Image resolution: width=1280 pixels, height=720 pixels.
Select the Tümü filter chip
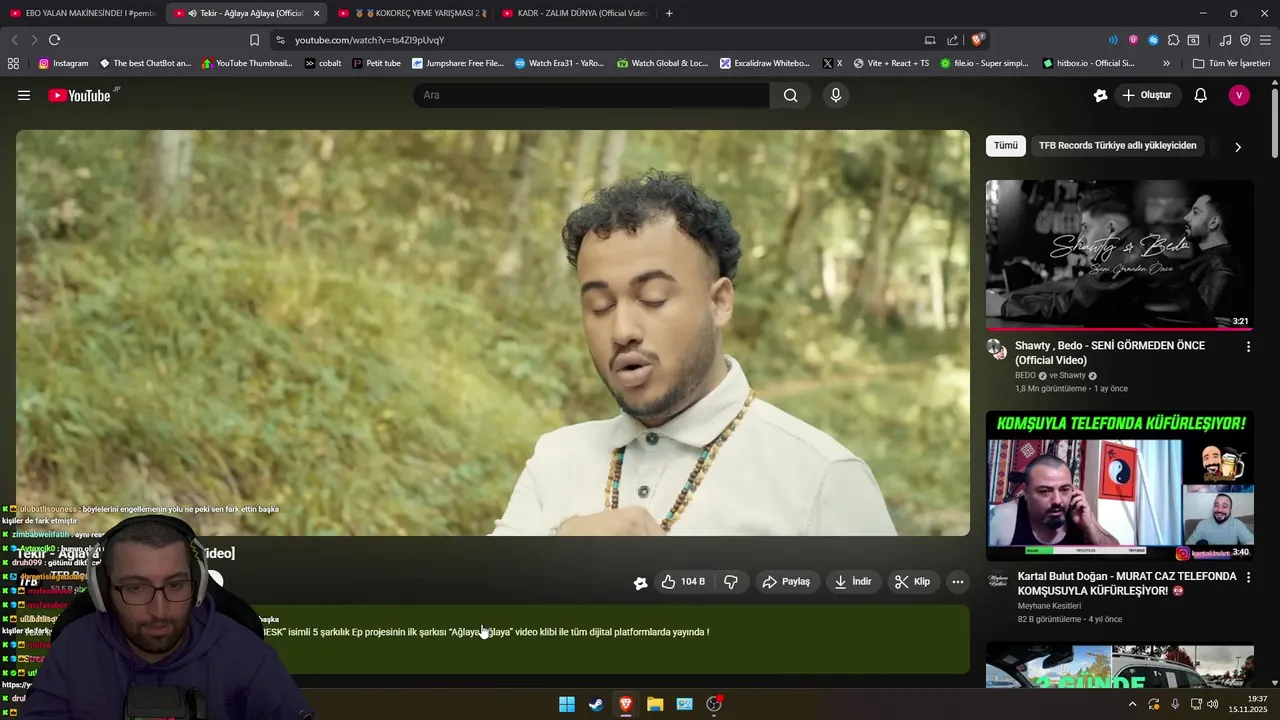pos(1006,146)
